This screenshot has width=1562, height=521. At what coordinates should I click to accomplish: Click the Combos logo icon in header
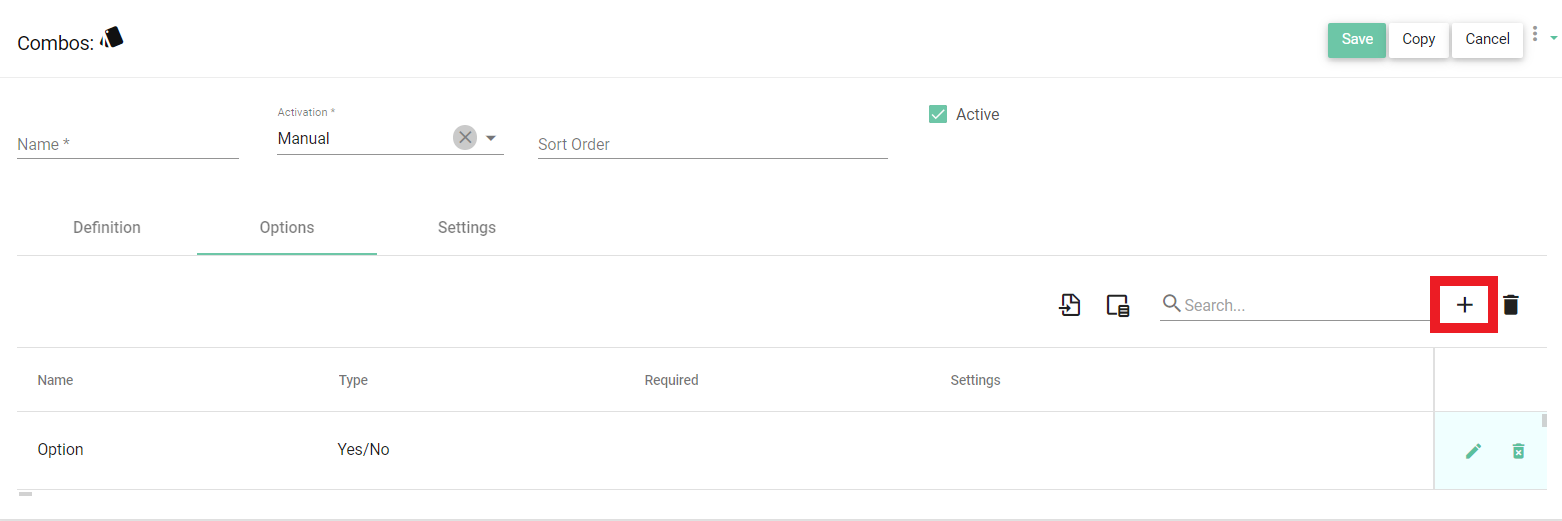(112, 39)
